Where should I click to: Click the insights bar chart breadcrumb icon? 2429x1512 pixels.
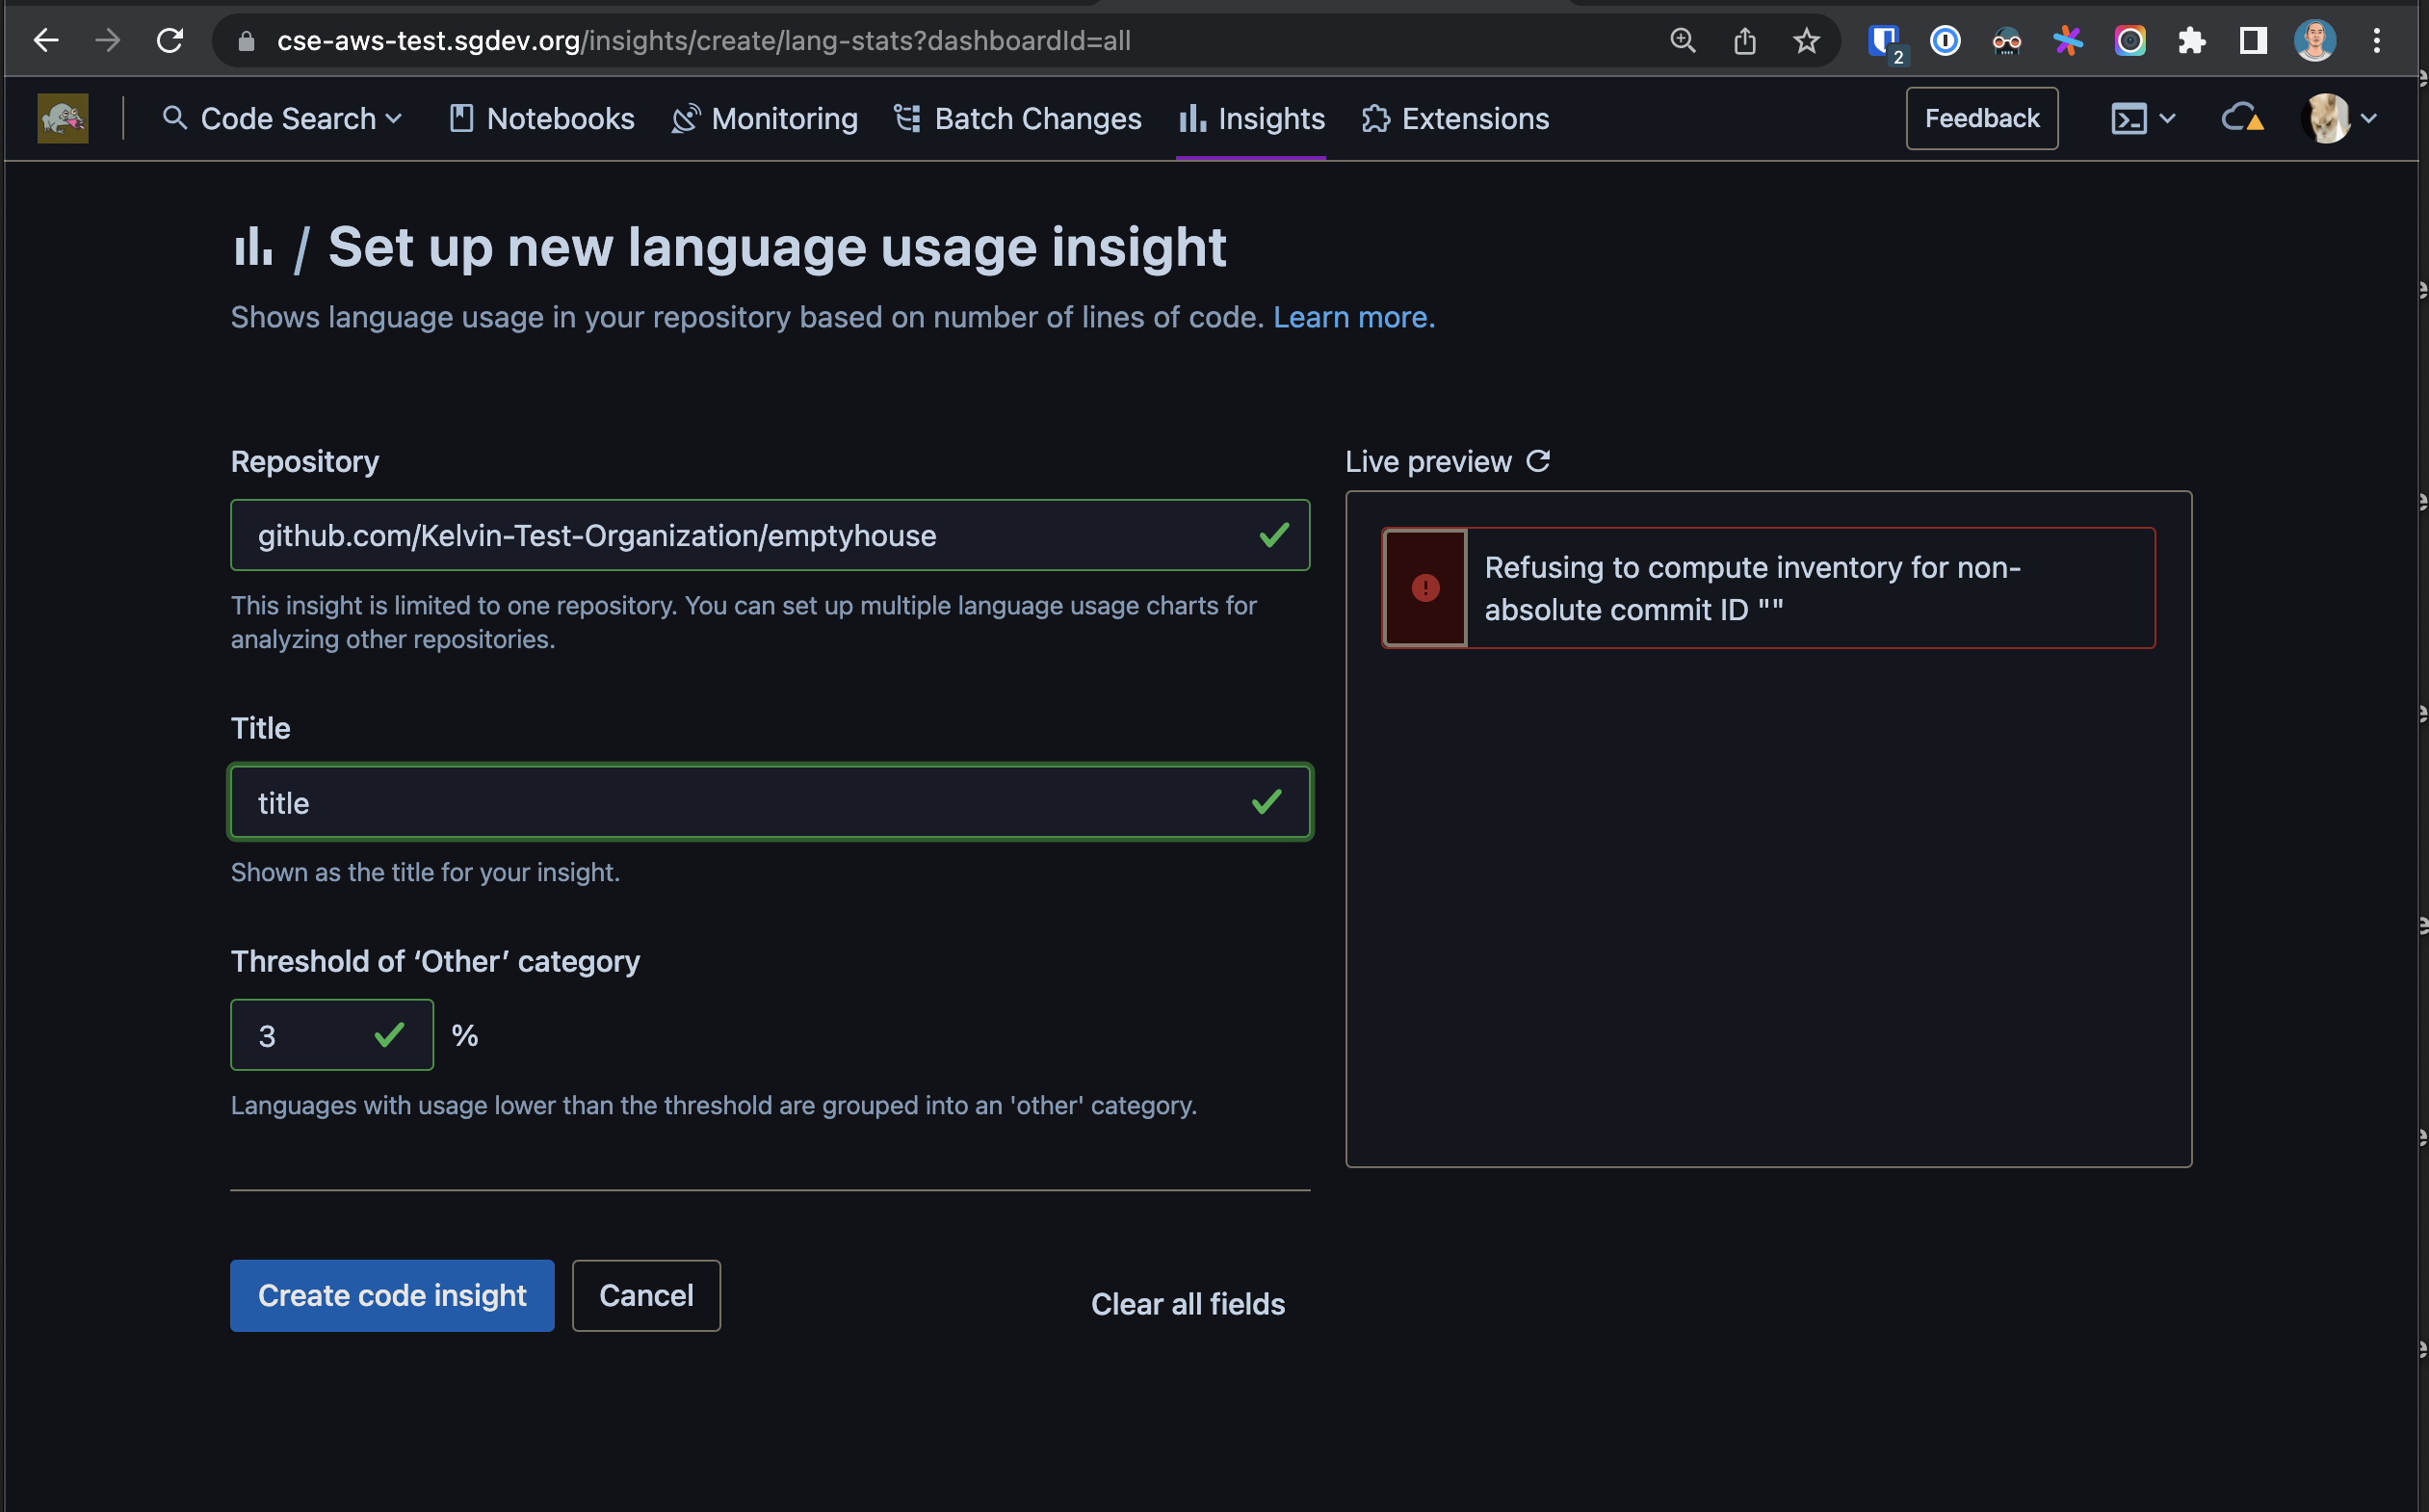coord(253,247)
